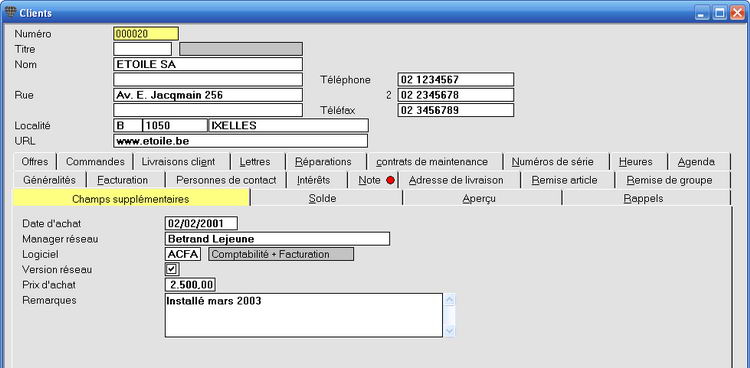
Task: Click the empty second Rue line field
Action: 208,110
